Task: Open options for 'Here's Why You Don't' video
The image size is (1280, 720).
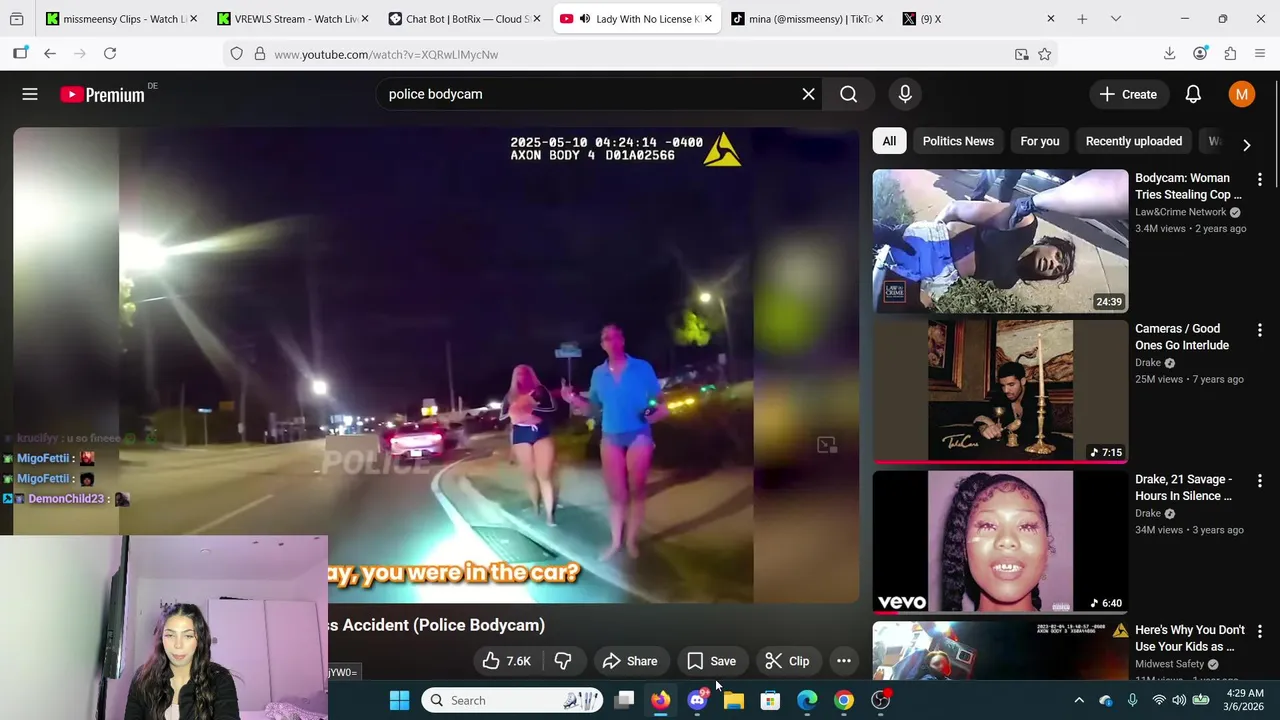Action: point(1260,632)
